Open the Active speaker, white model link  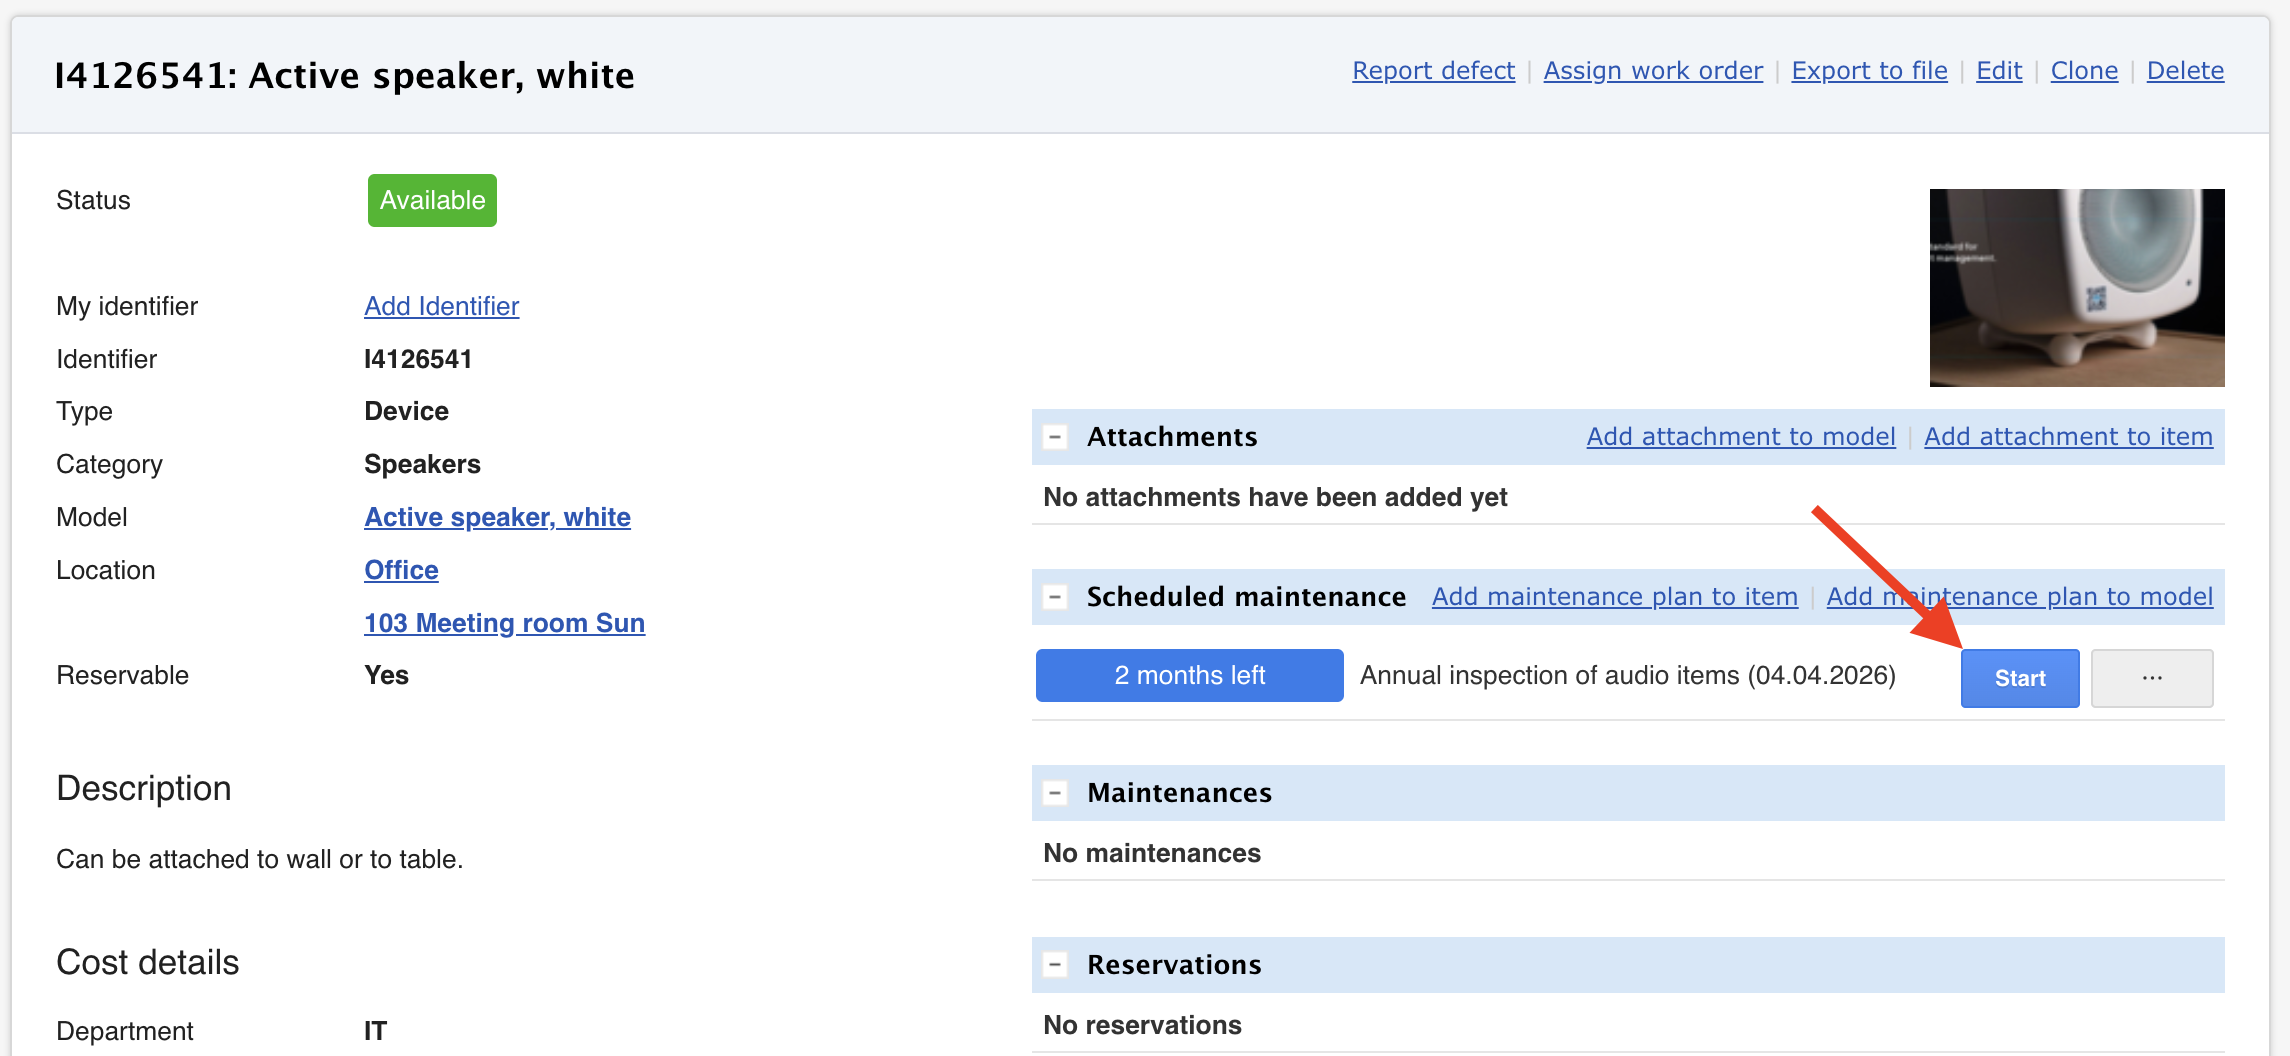(x=497, y=517)
